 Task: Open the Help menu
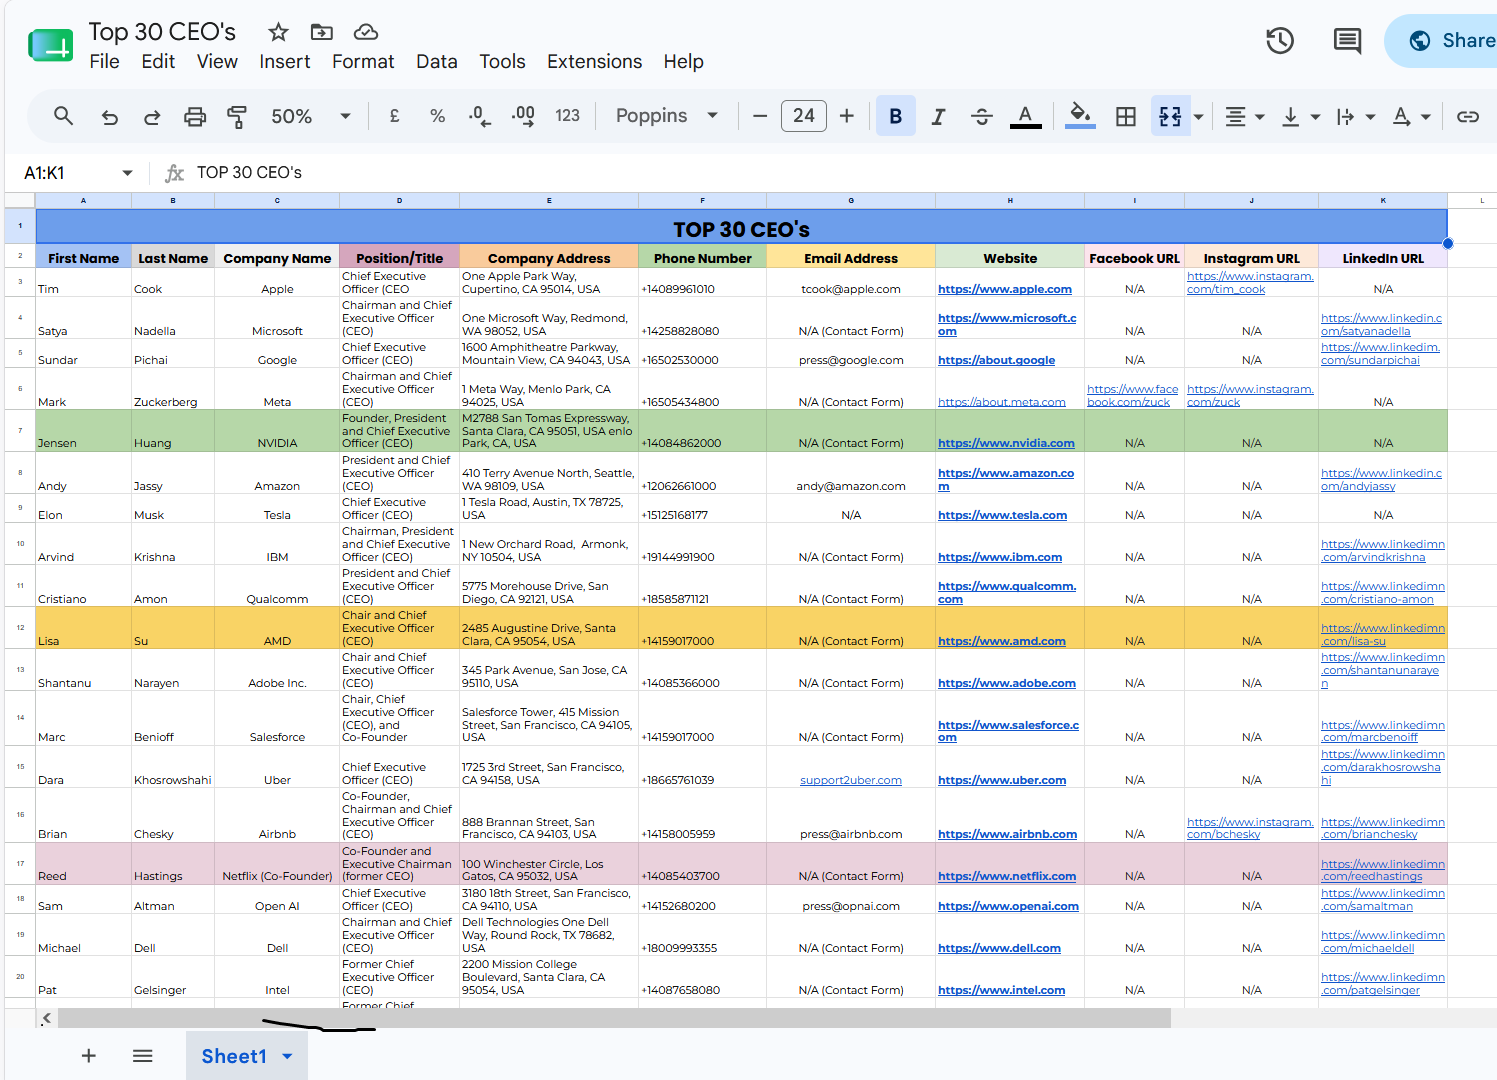pyautogui.click(x=683, y=62)
